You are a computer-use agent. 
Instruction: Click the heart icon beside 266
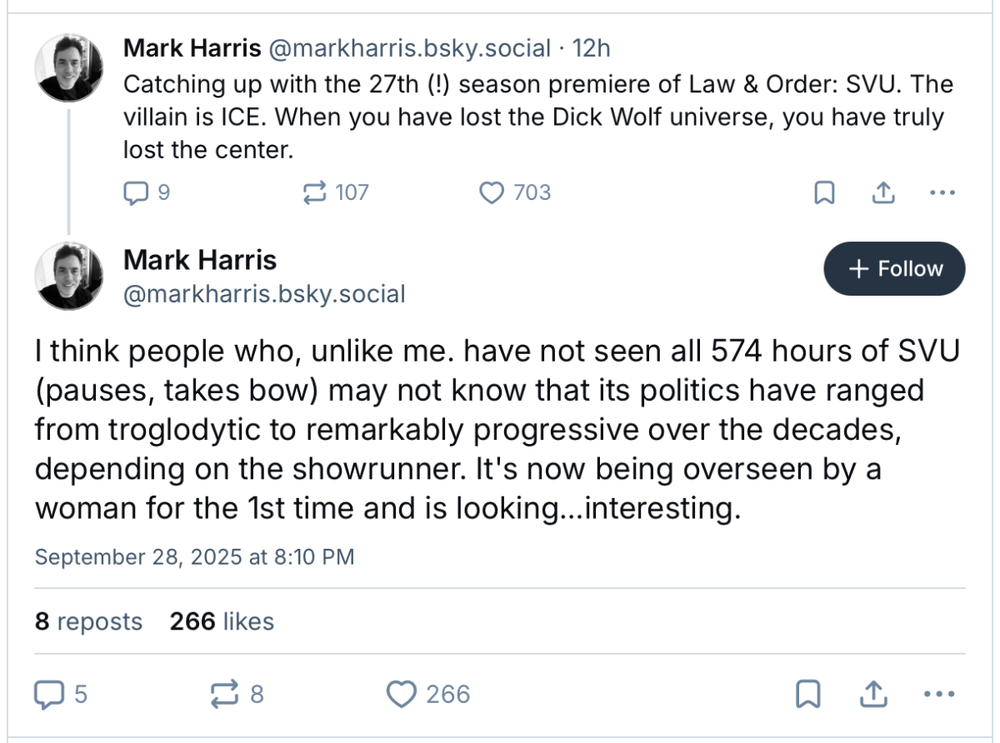coord(401,693)
